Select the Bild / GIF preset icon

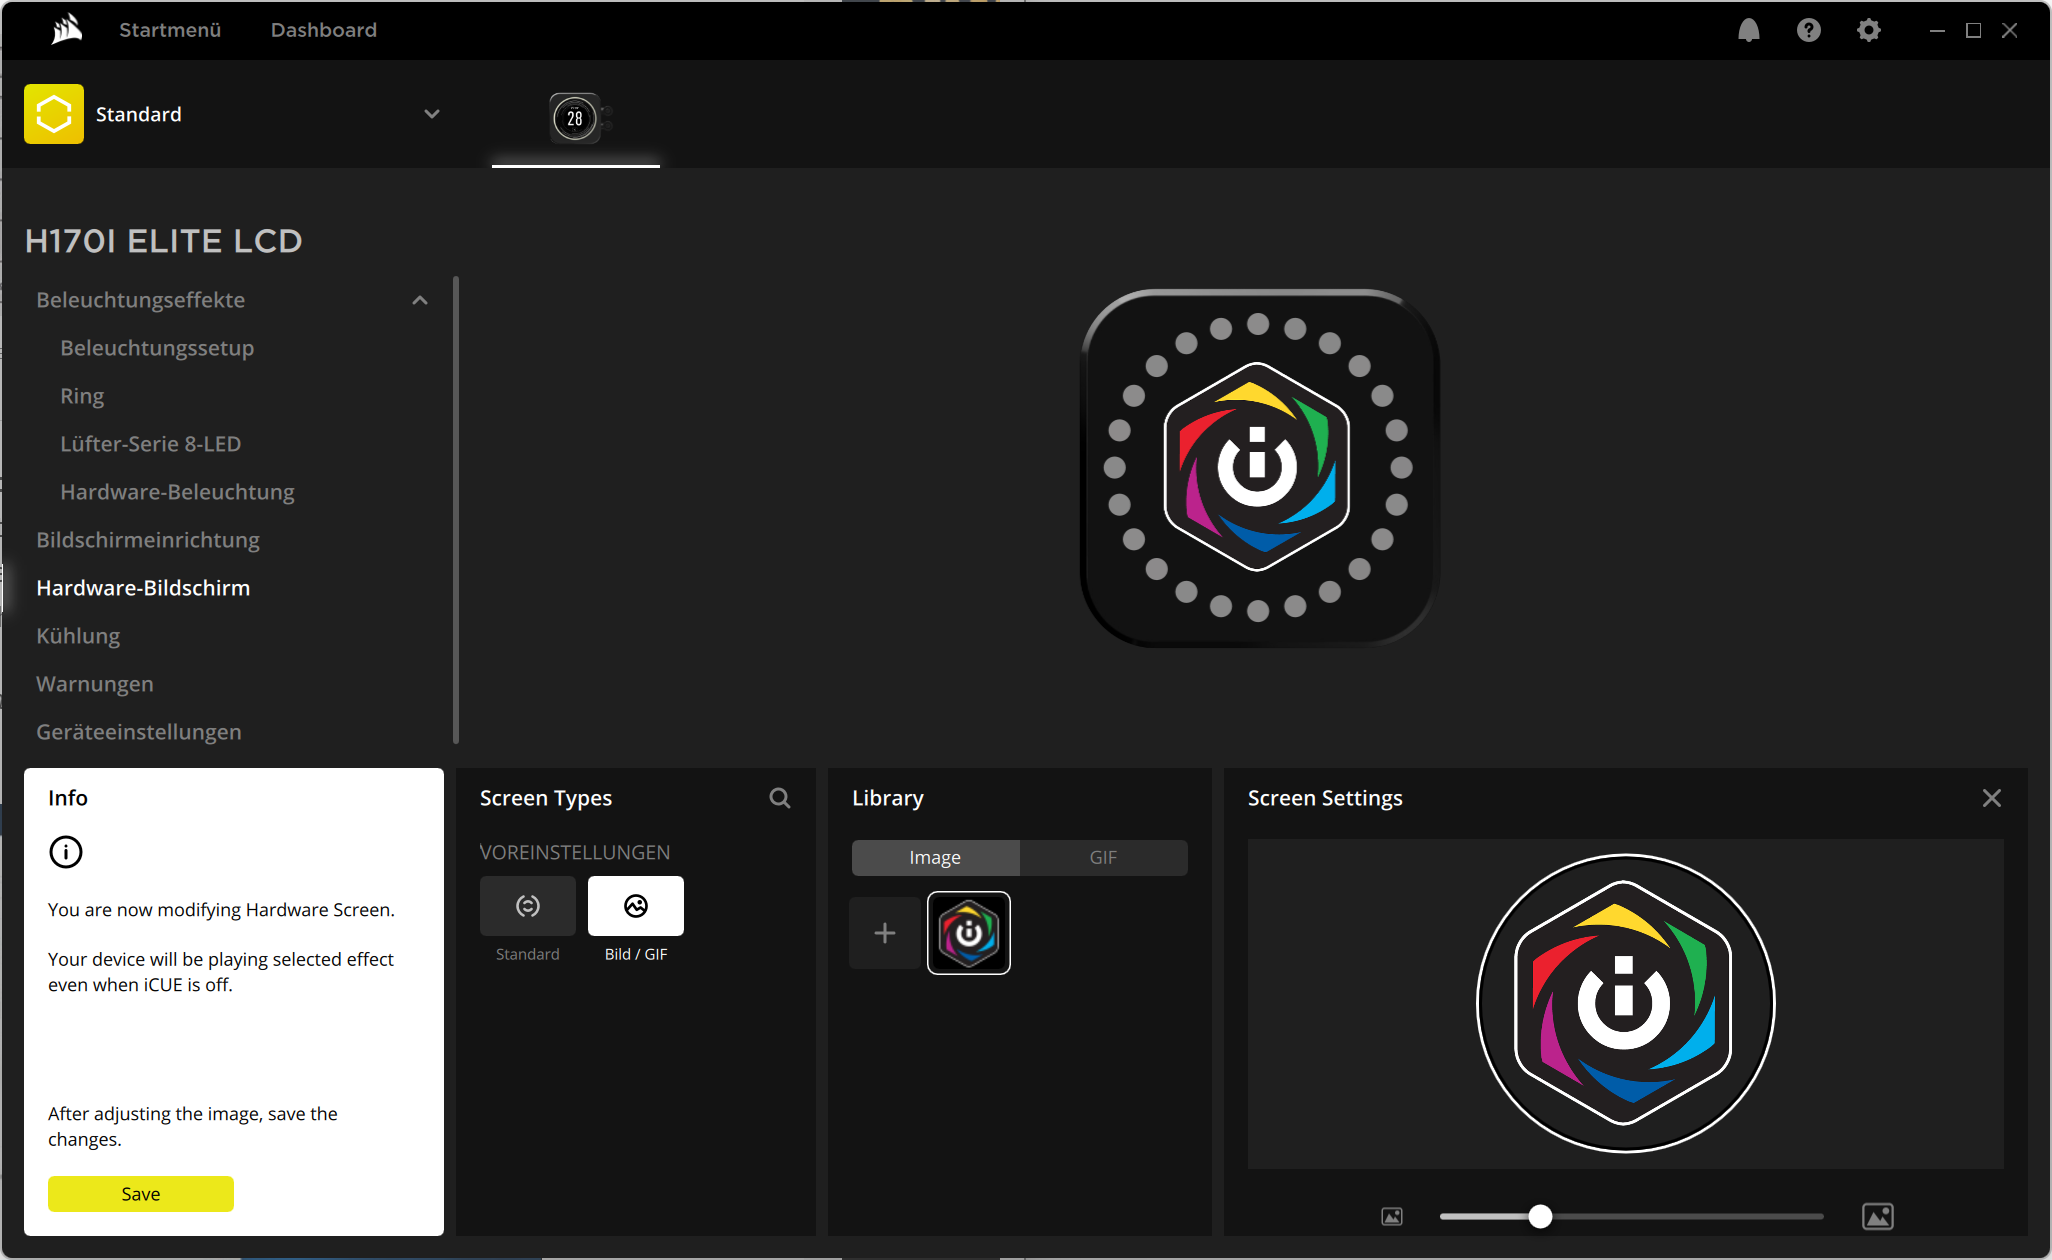636,906
